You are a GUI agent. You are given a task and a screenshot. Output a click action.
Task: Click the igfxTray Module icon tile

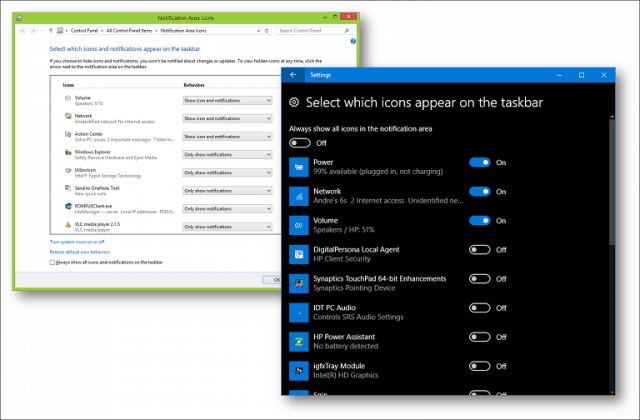[x=299, y=371]
